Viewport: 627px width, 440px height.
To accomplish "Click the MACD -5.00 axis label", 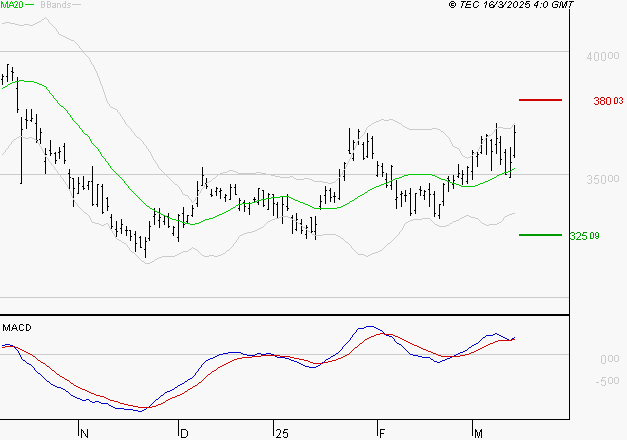I will click(607, 381).
